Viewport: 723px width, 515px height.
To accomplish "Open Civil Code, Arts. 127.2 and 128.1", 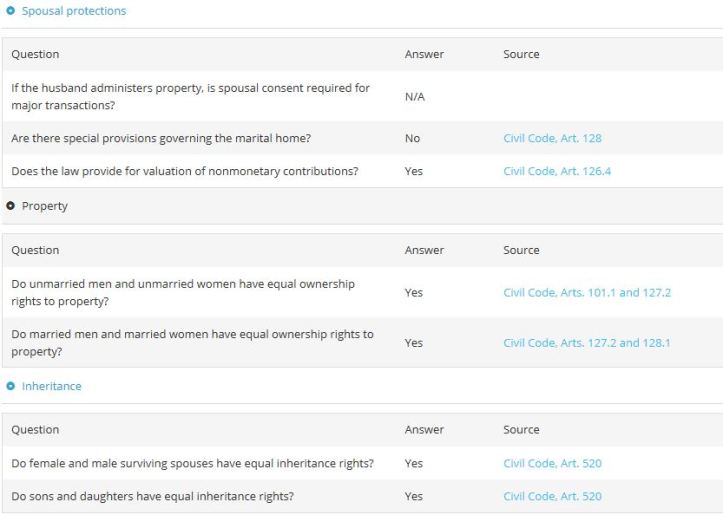I will (587, 342).
